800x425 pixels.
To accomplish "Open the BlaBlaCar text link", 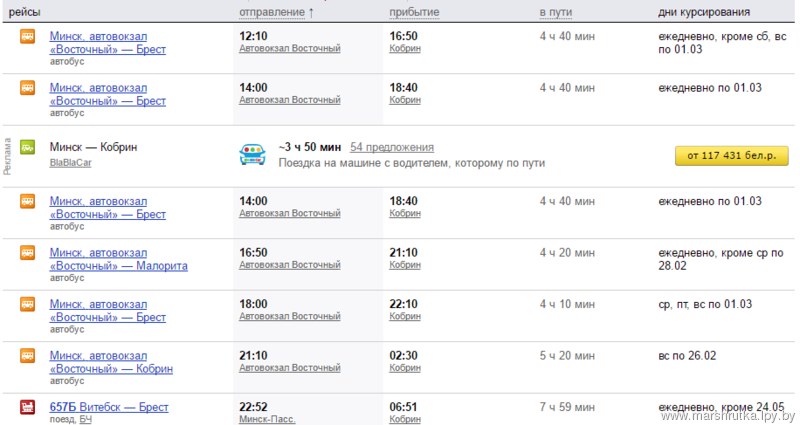I will 70,163.
